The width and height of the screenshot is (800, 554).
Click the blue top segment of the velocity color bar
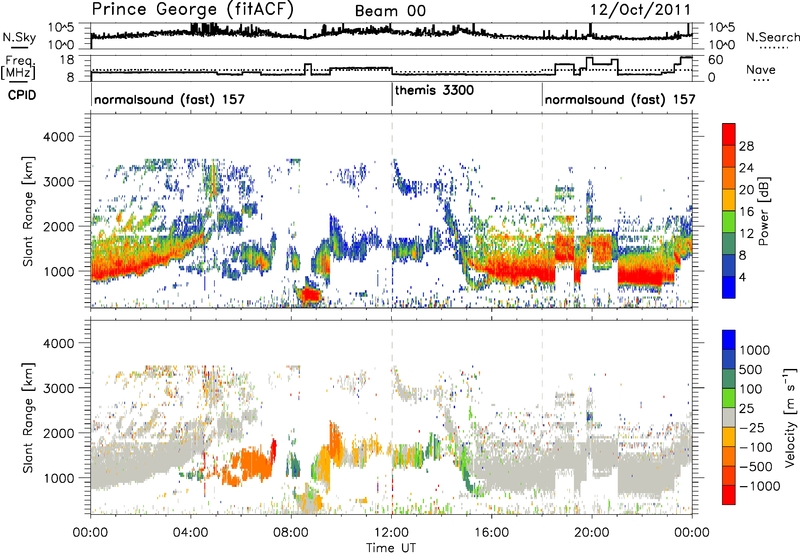click(x=729, y=340)
